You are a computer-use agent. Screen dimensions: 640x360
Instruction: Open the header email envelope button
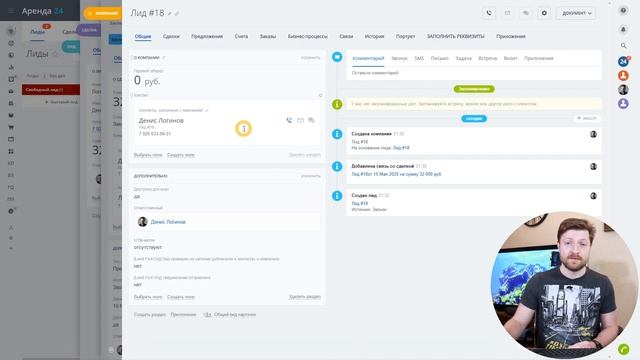point(507,13)
